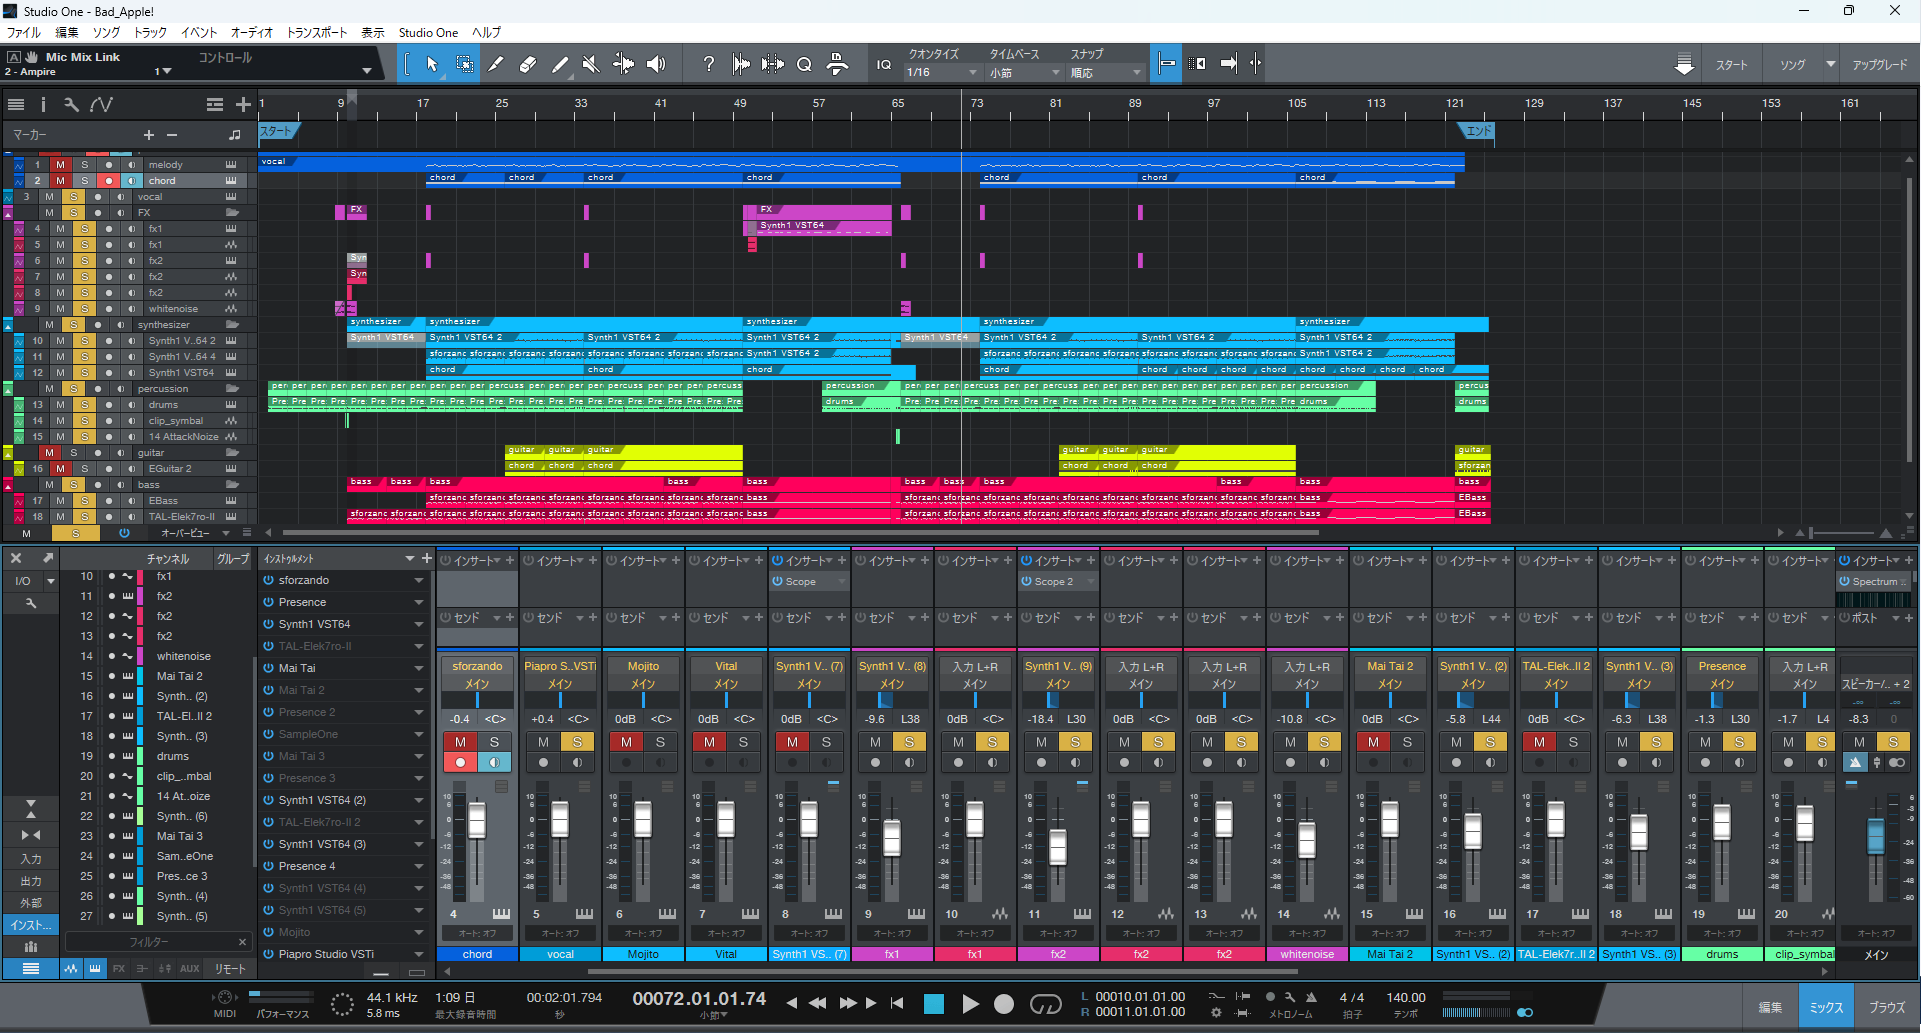The height and width of the screenshot is (1033, 1921).
Task: Select the Bend tool
Action: (623, 64)
